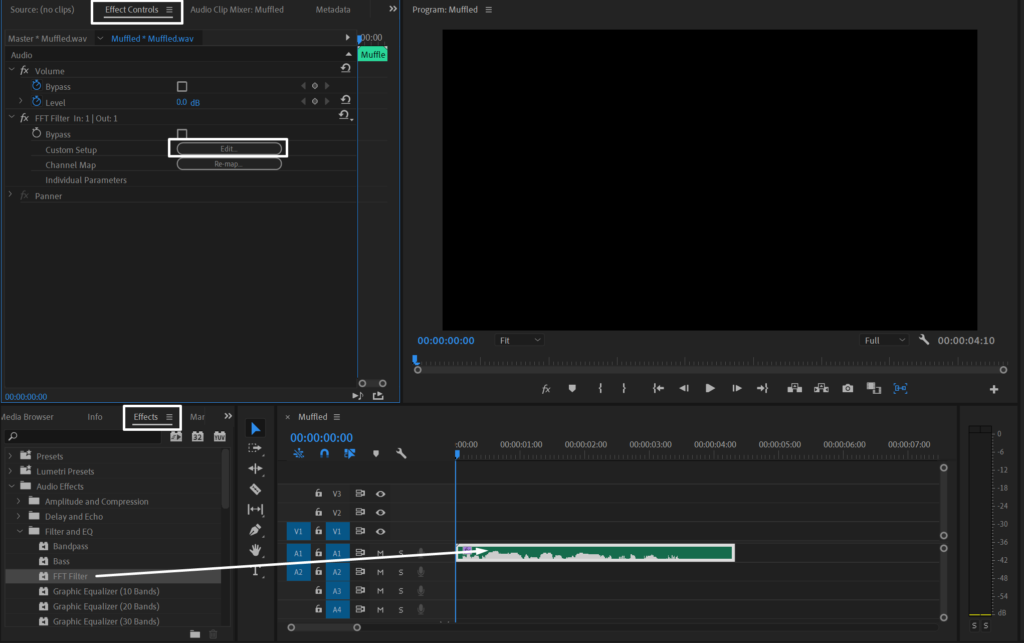Select the Hand tool

click(255, 550)
